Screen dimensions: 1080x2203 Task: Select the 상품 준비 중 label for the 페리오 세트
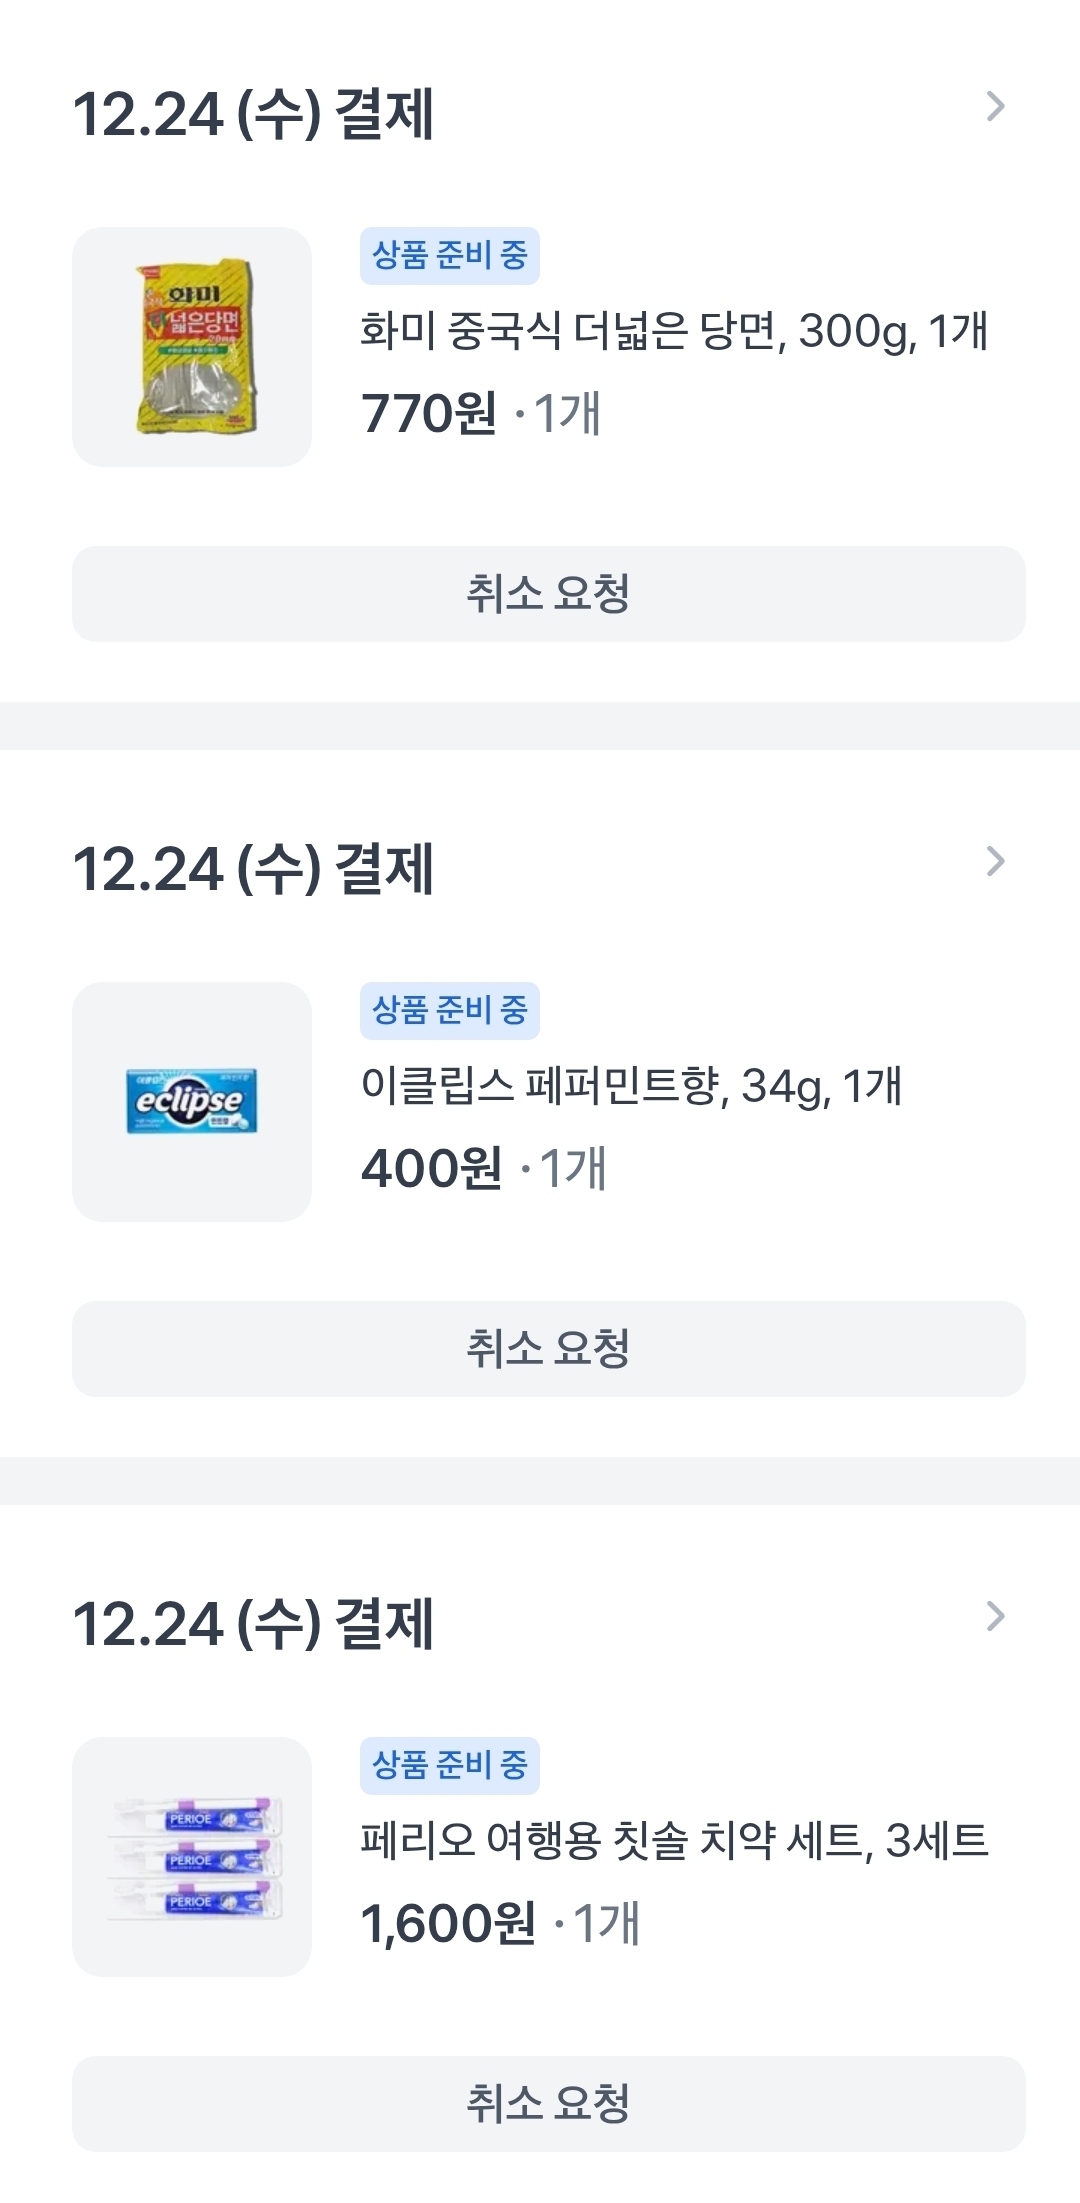450,1766
